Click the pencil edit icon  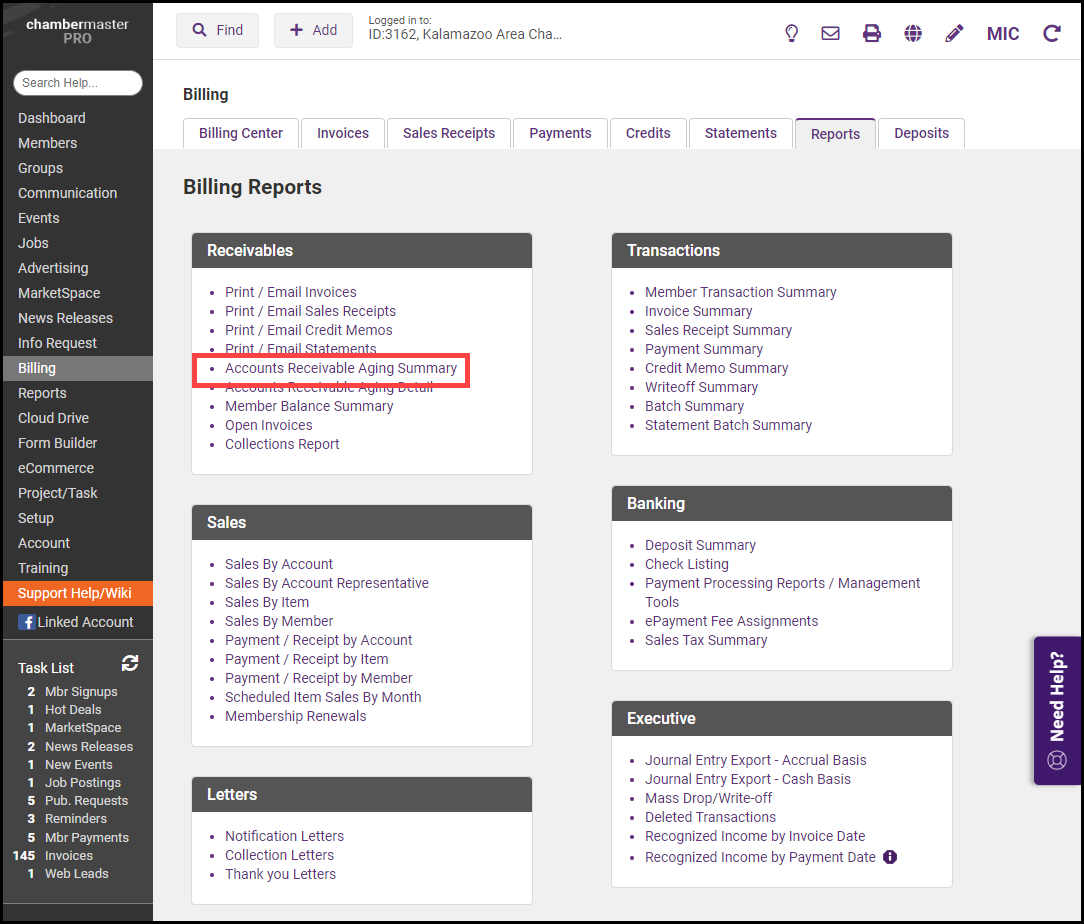click(x=954, y=33)
